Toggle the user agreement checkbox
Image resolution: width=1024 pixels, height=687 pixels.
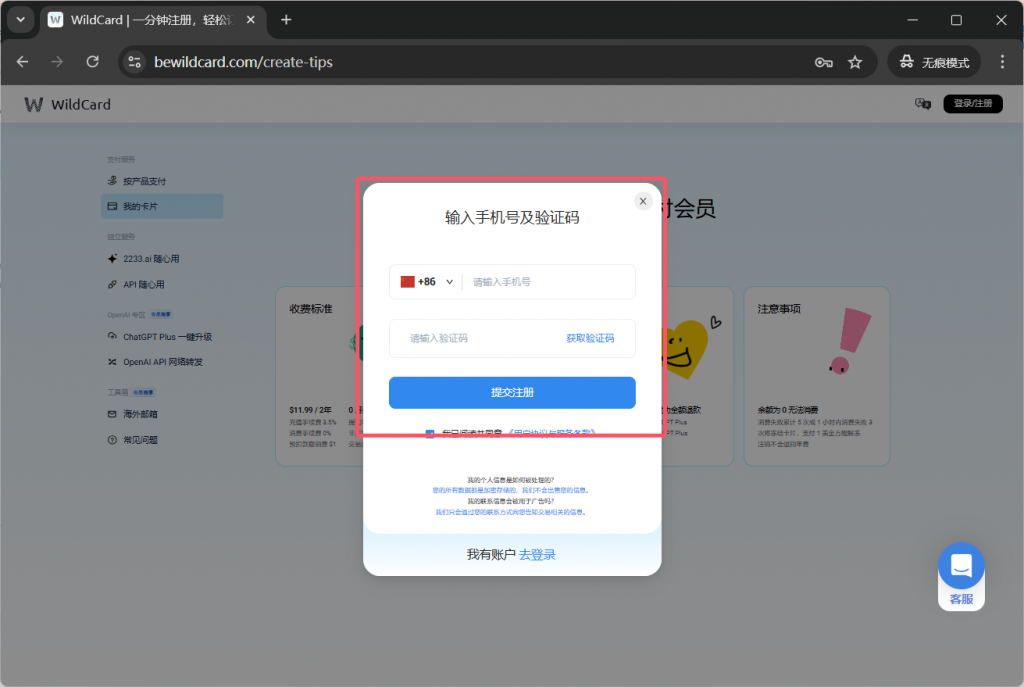430,433
